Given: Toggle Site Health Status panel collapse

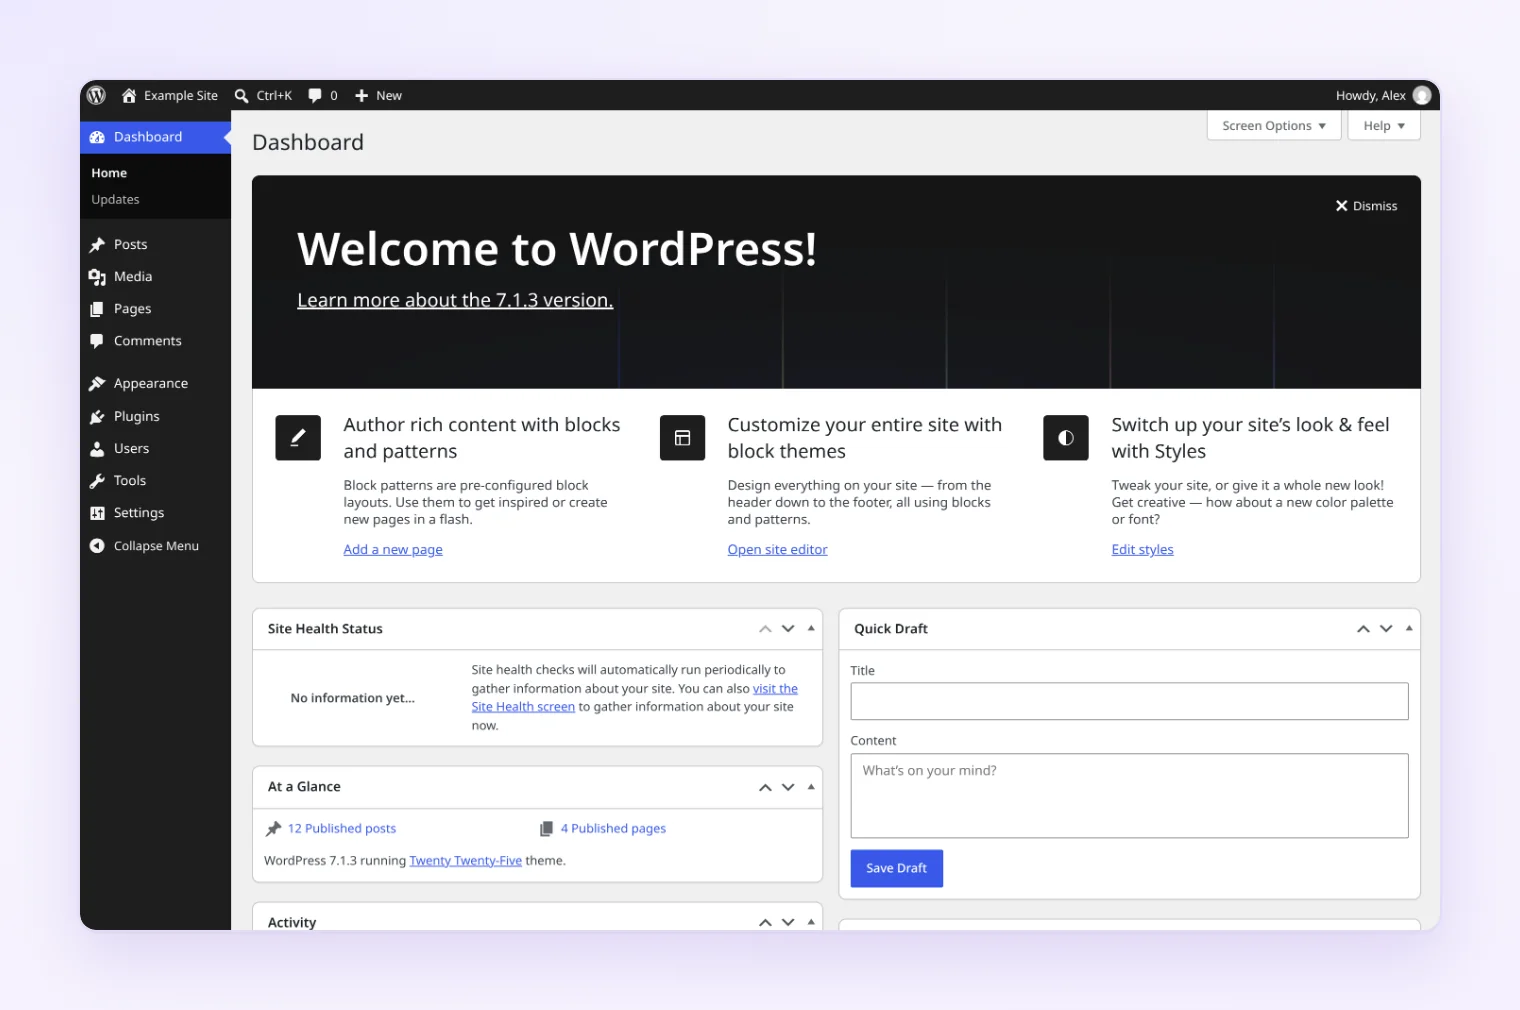Looking at the screenshot, I should (811, 629).
